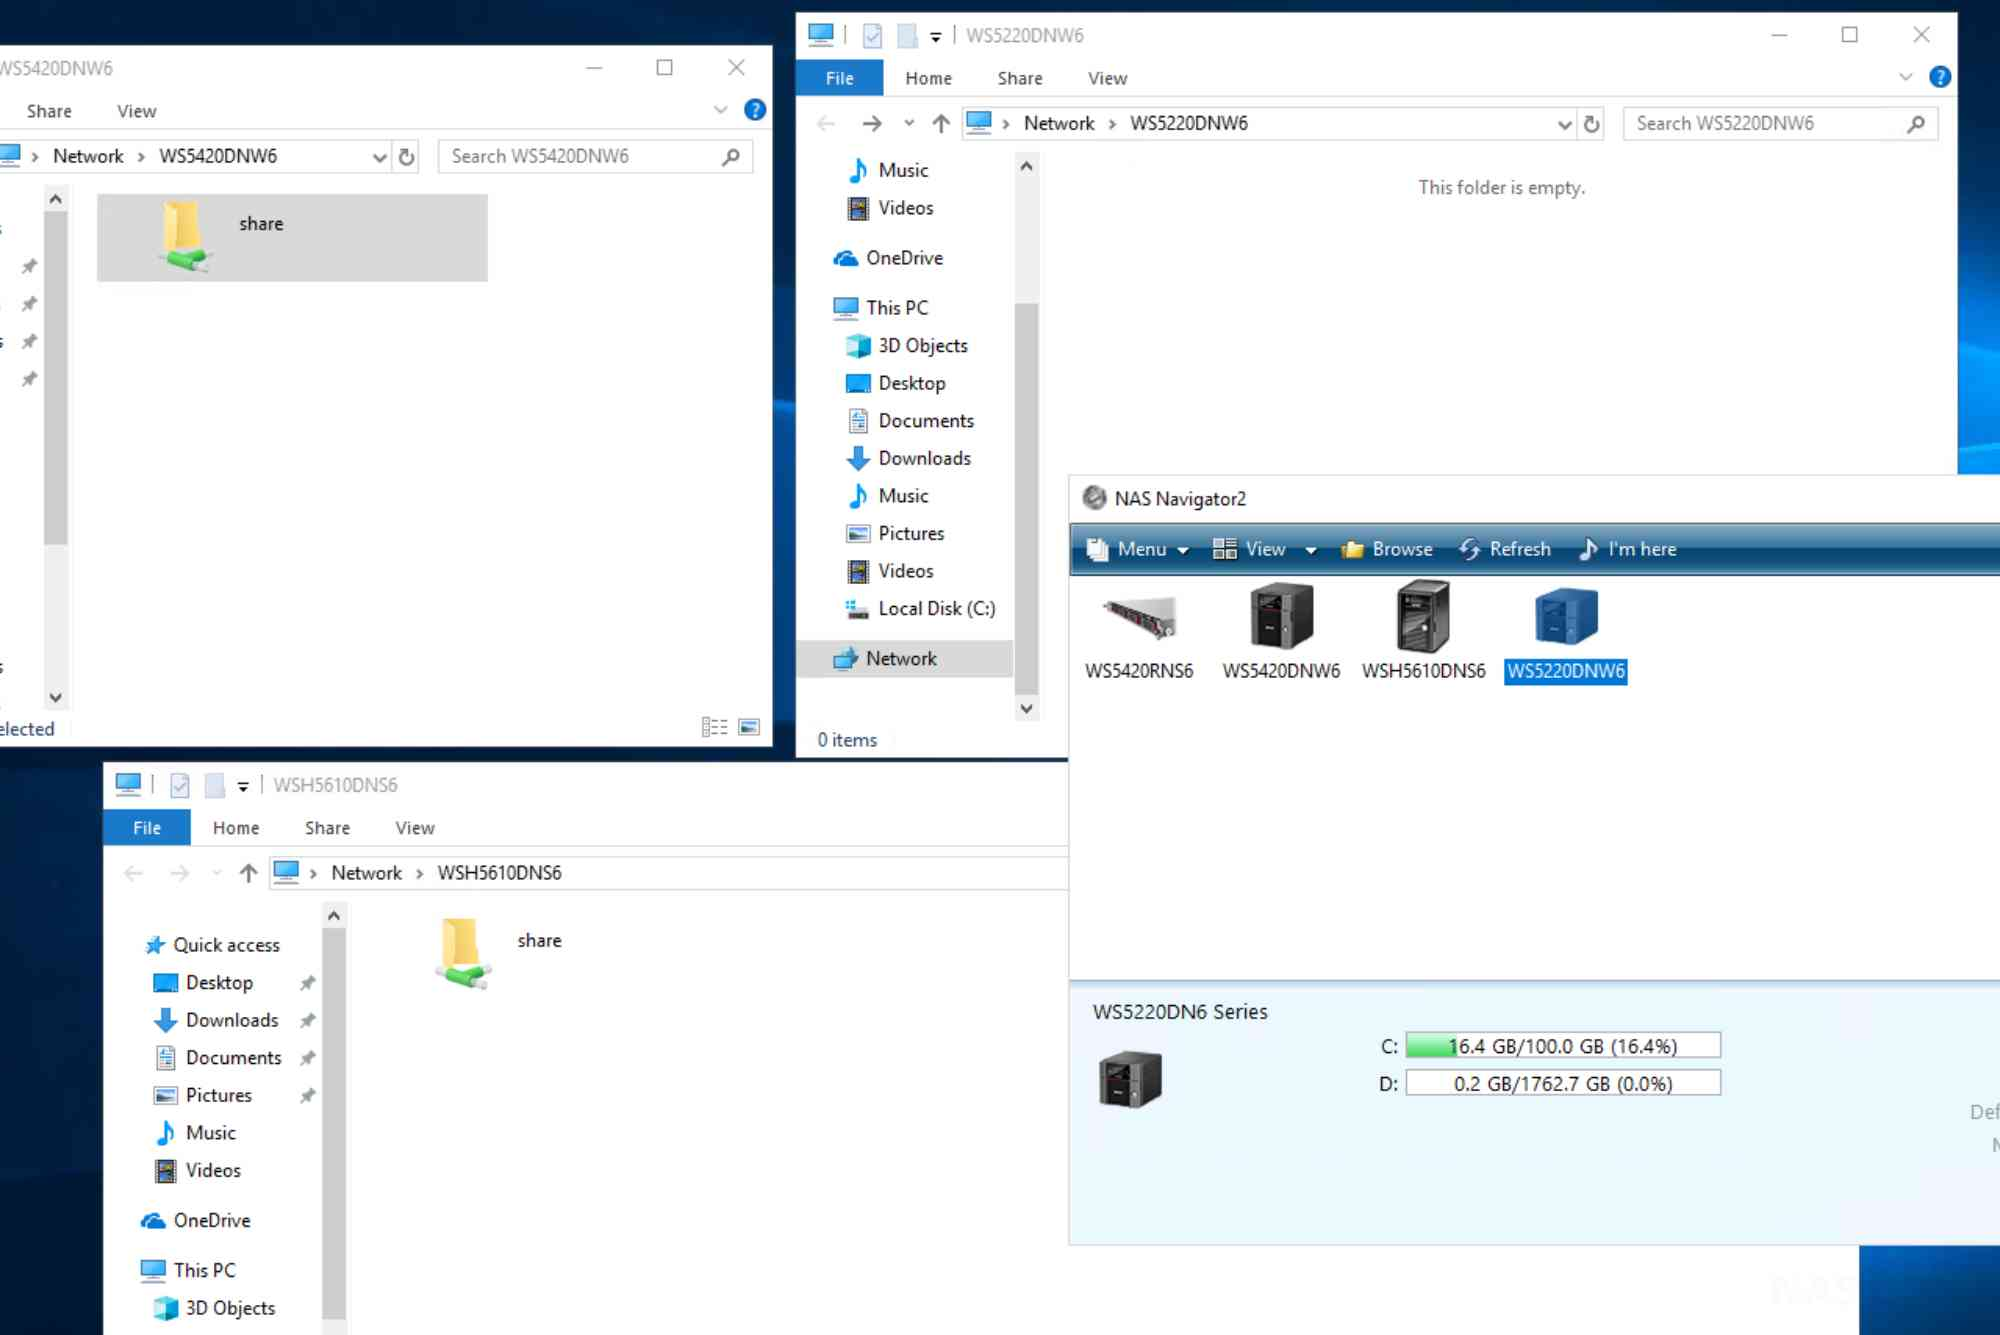Click the up-arrow navigation icon in WS5220DNW6 explorer
This screenshot has width=2000, height=1335.
click(940, 123)
